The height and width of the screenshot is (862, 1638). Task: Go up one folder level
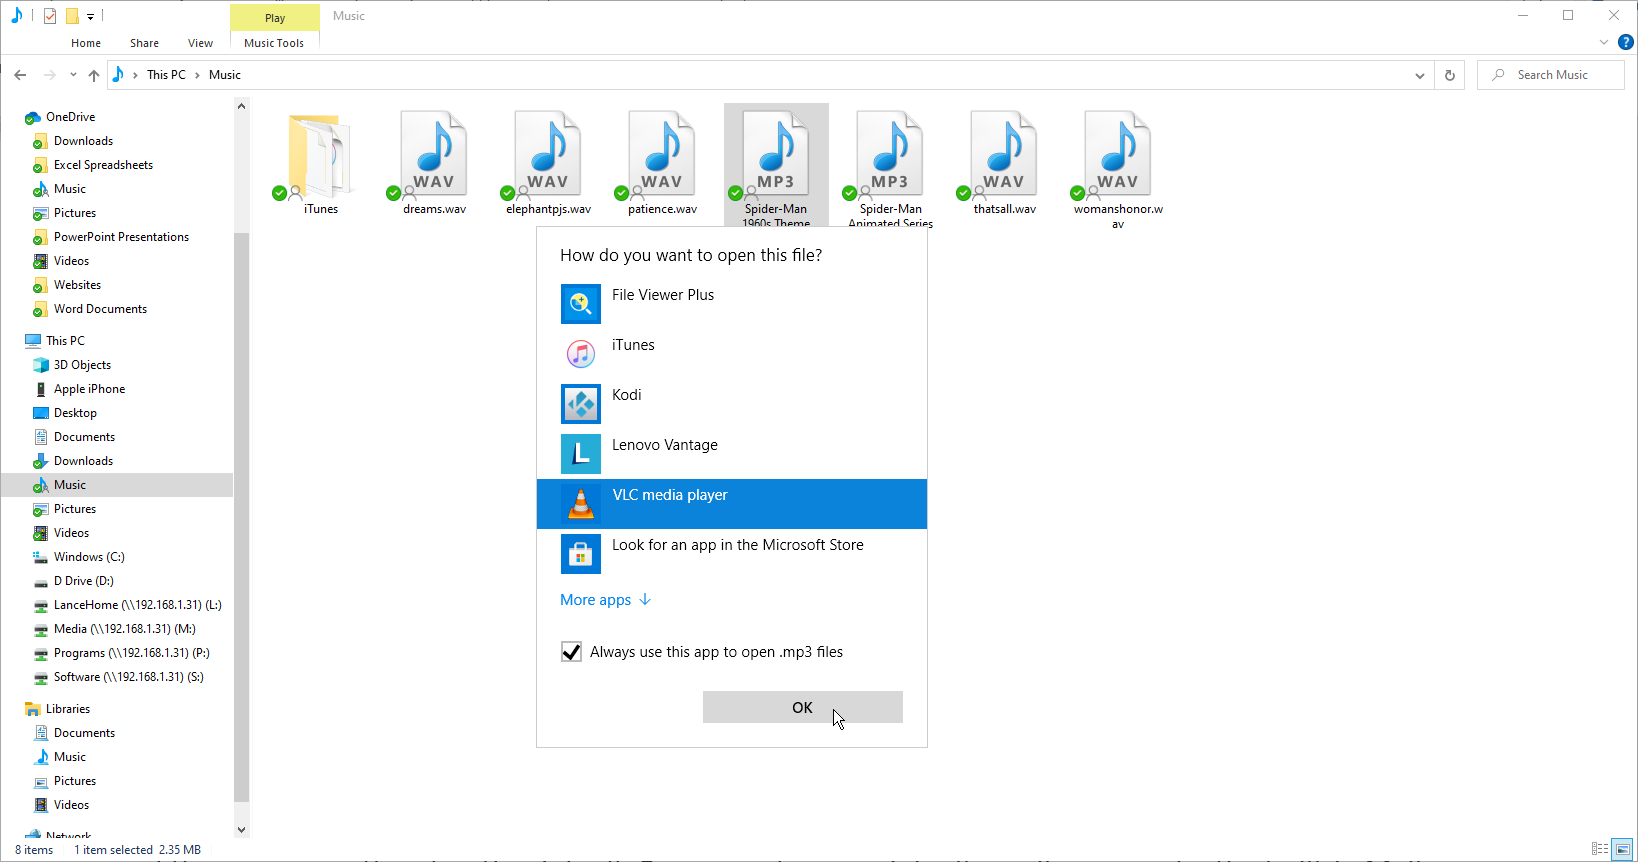click(94, 75)
